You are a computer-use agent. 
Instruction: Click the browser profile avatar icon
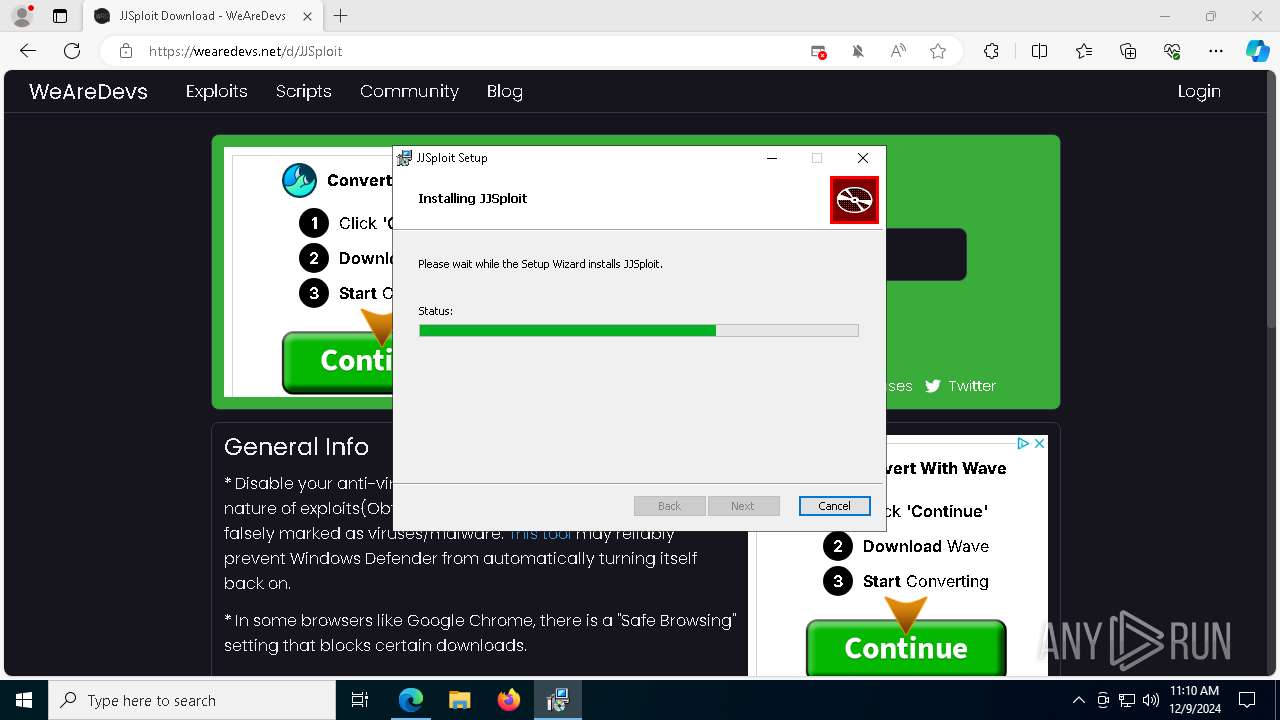click(x=22, y=16)
